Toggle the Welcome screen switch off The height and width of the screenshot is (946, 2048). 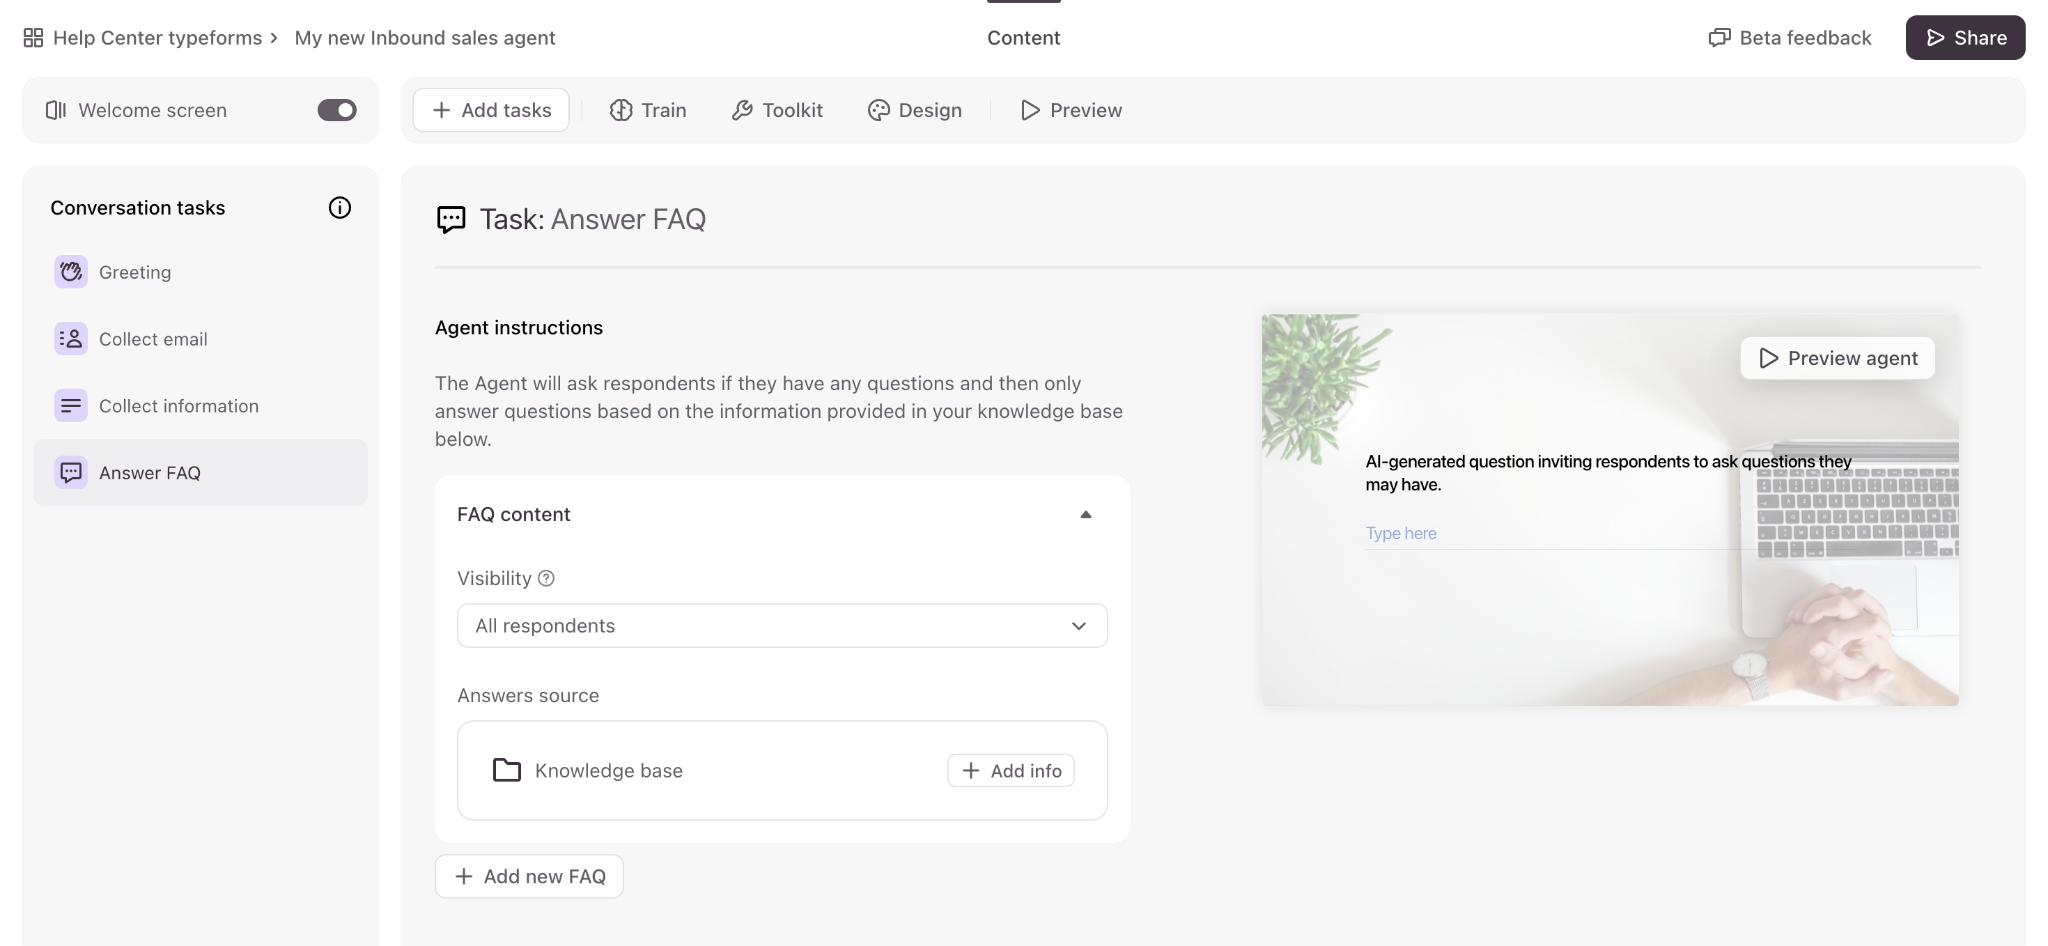[337, 110]
